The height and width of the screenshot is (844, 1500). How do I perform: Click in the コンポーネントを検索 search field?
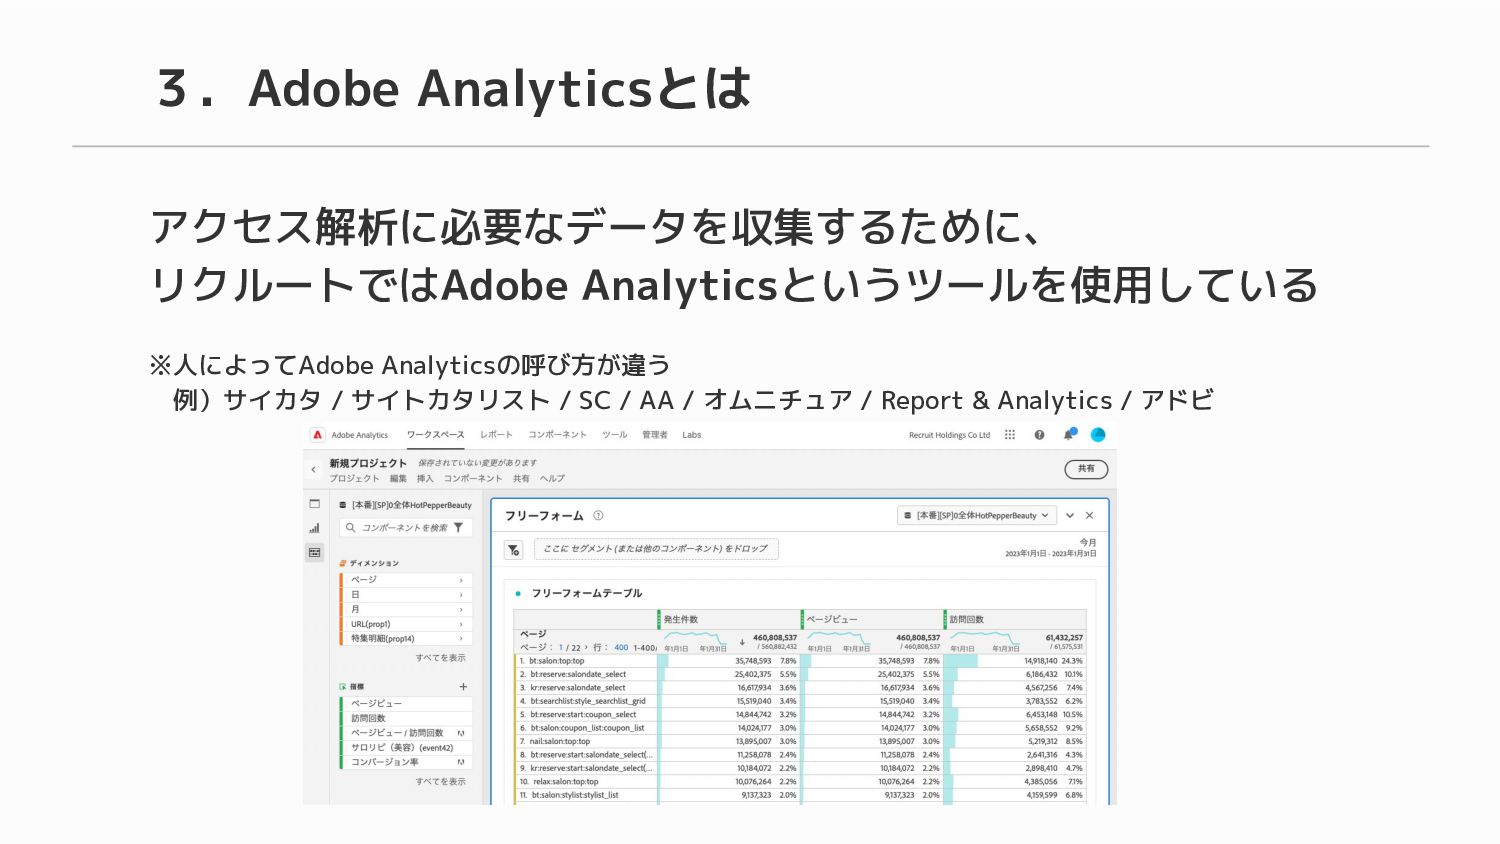(x=405, y=527)
